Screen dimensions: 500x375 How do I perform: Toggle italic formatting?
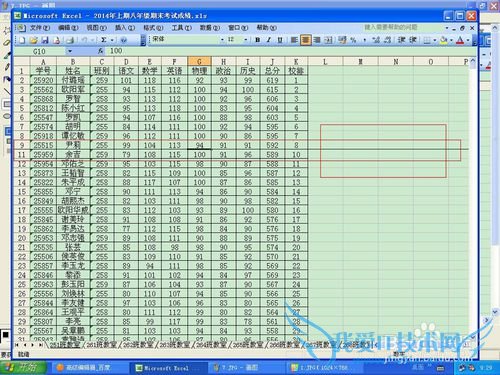269,40
